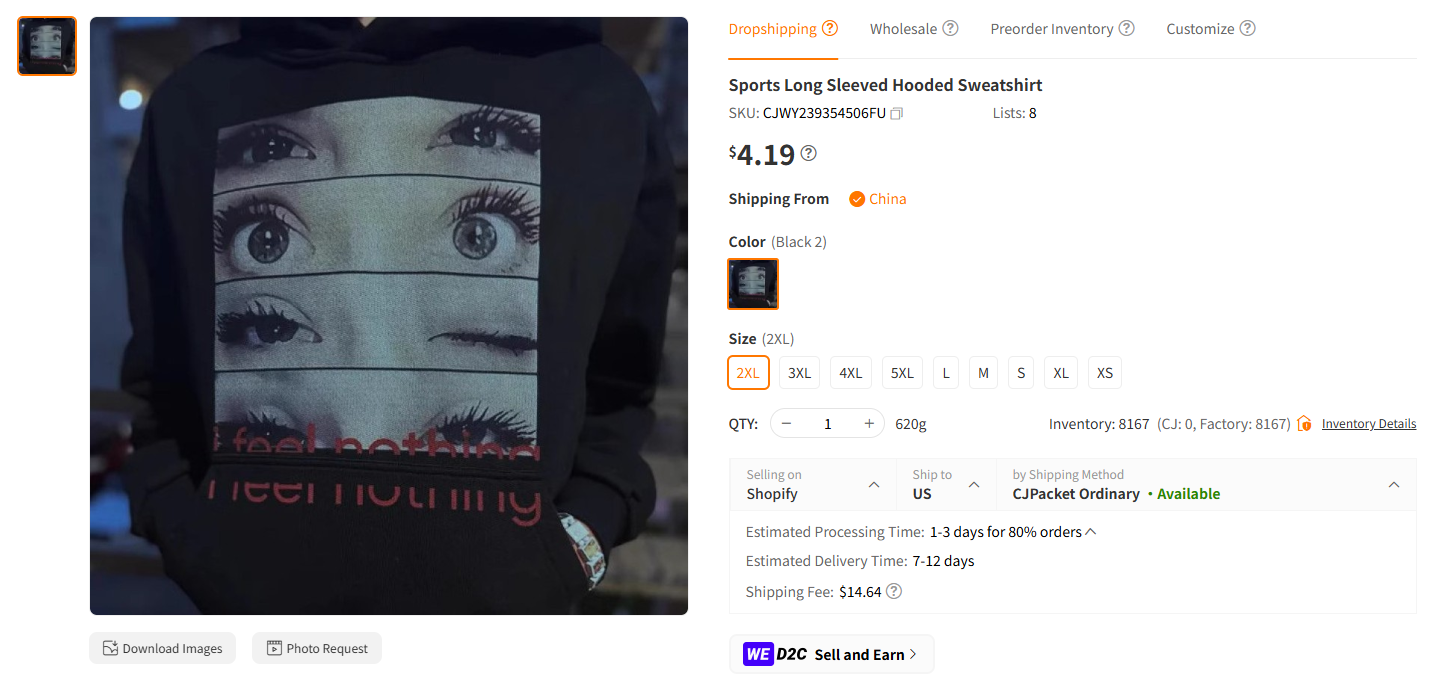The image size is (1435, 679).
Task: Switch to the Wholesale tab
Action: click(x=903, y=29)
